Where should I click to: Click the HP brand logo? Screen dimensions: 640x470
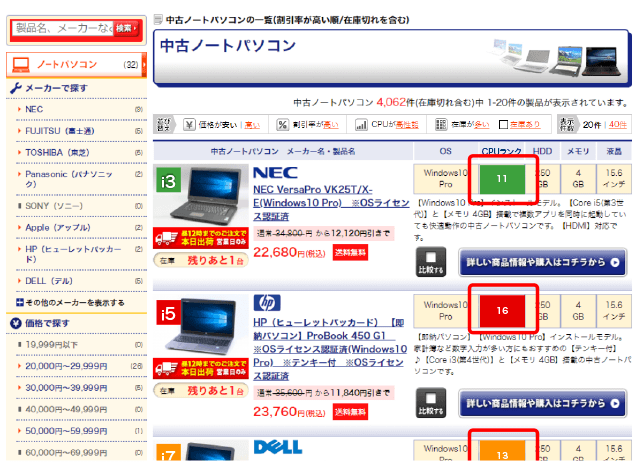(x=267, y=303)
